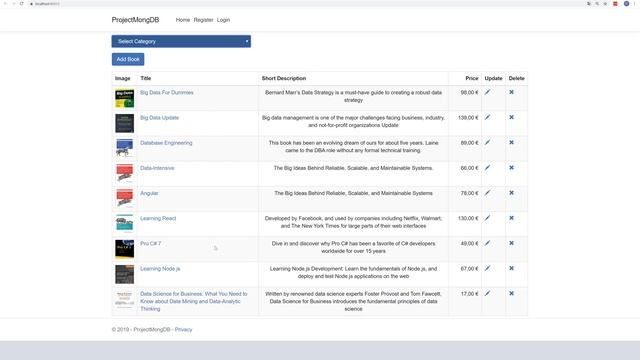
Task: Open the Learning Node.js title link
Action: pyautogui.click(x=160, y=269)
